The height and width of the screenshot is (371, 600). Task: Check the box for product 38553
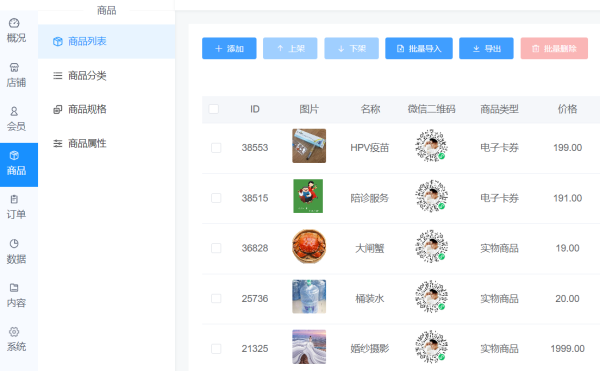coord(216,148)
